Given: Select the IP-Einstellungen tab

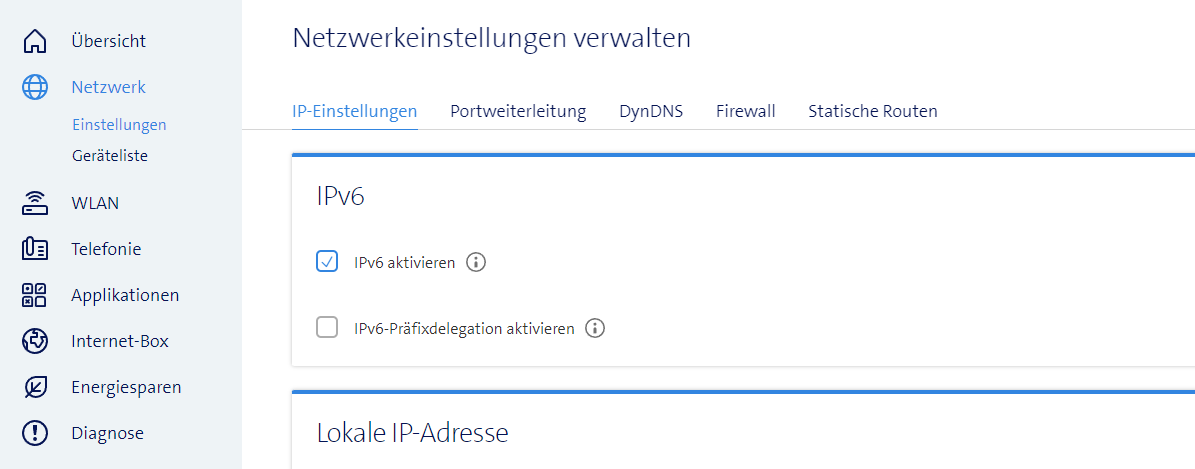Looking at the screenshot, I should [x=355, y=111].
